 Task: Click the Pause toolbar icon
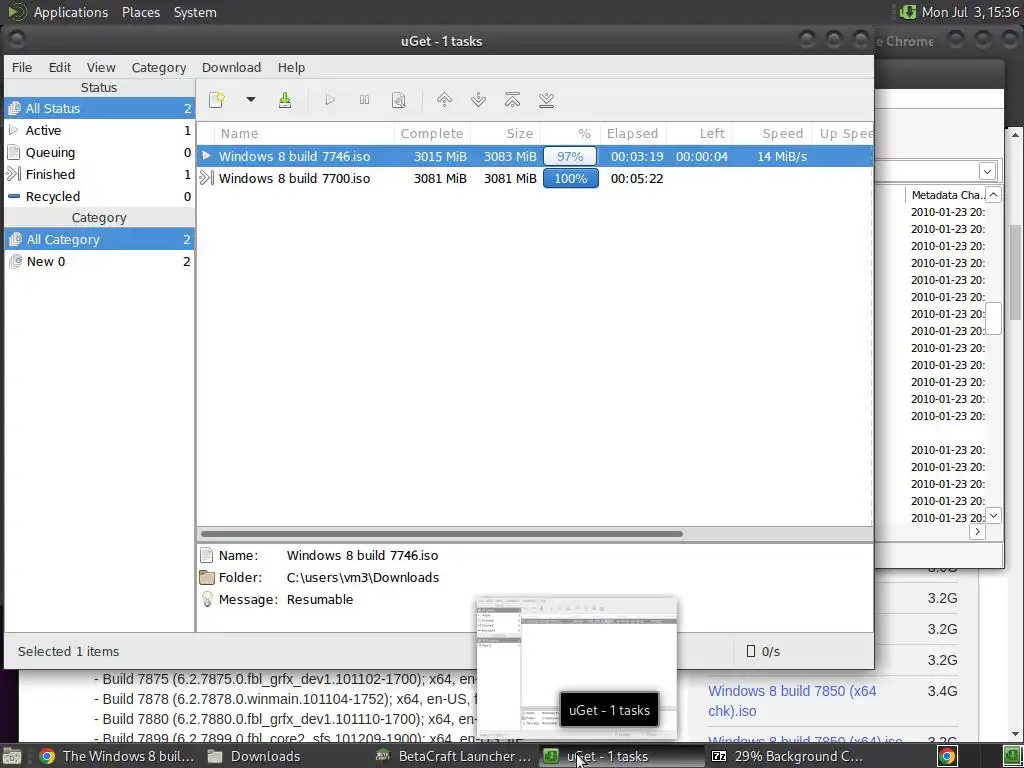click(364, 100)
